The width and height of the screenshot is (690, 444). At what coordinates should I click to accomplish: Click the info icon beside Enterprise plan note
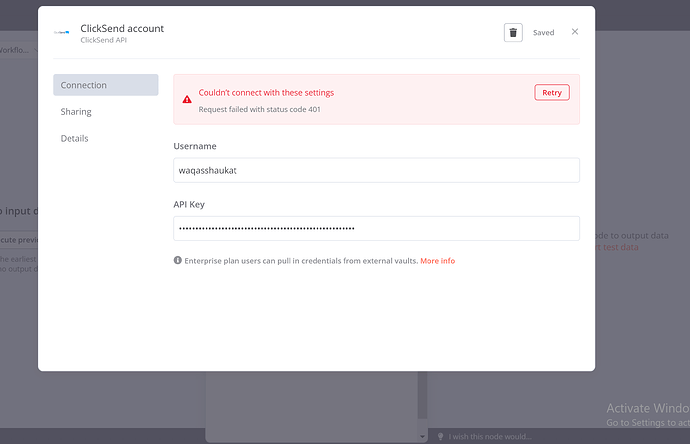click(x=177, y=261)
